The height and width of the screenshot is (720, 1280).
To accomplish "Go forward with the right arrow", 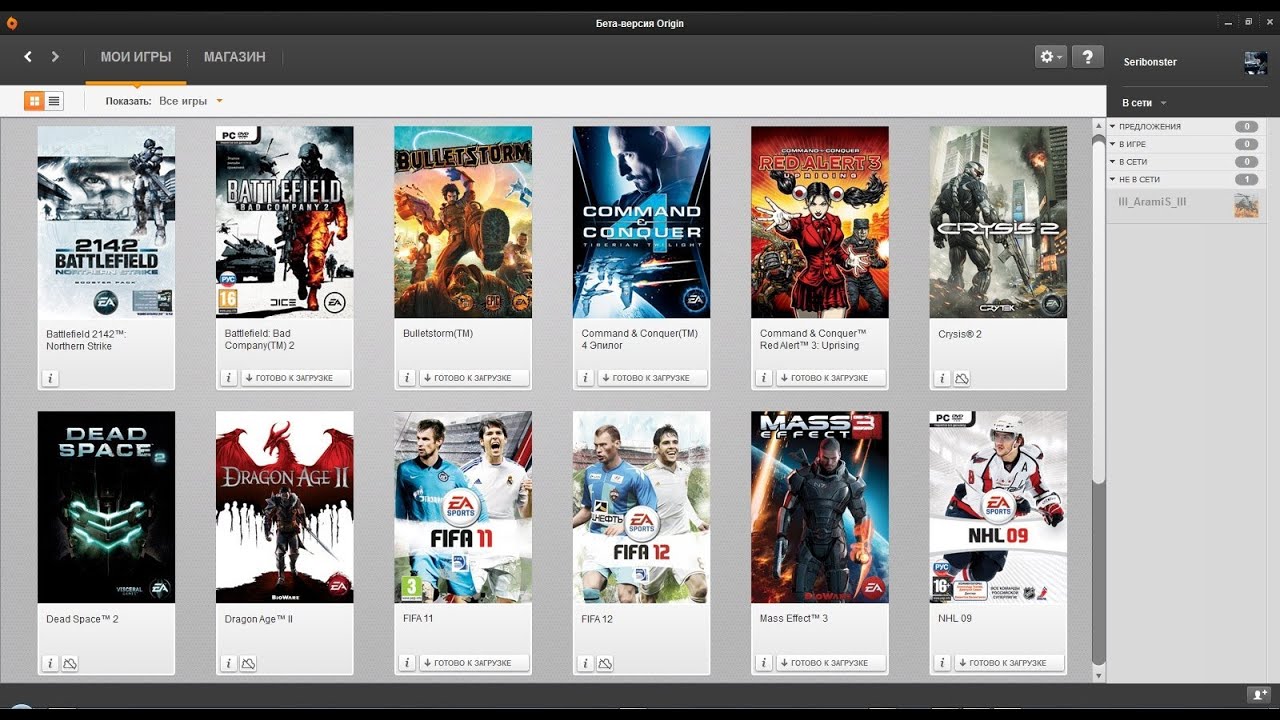I will coord(55,57).
